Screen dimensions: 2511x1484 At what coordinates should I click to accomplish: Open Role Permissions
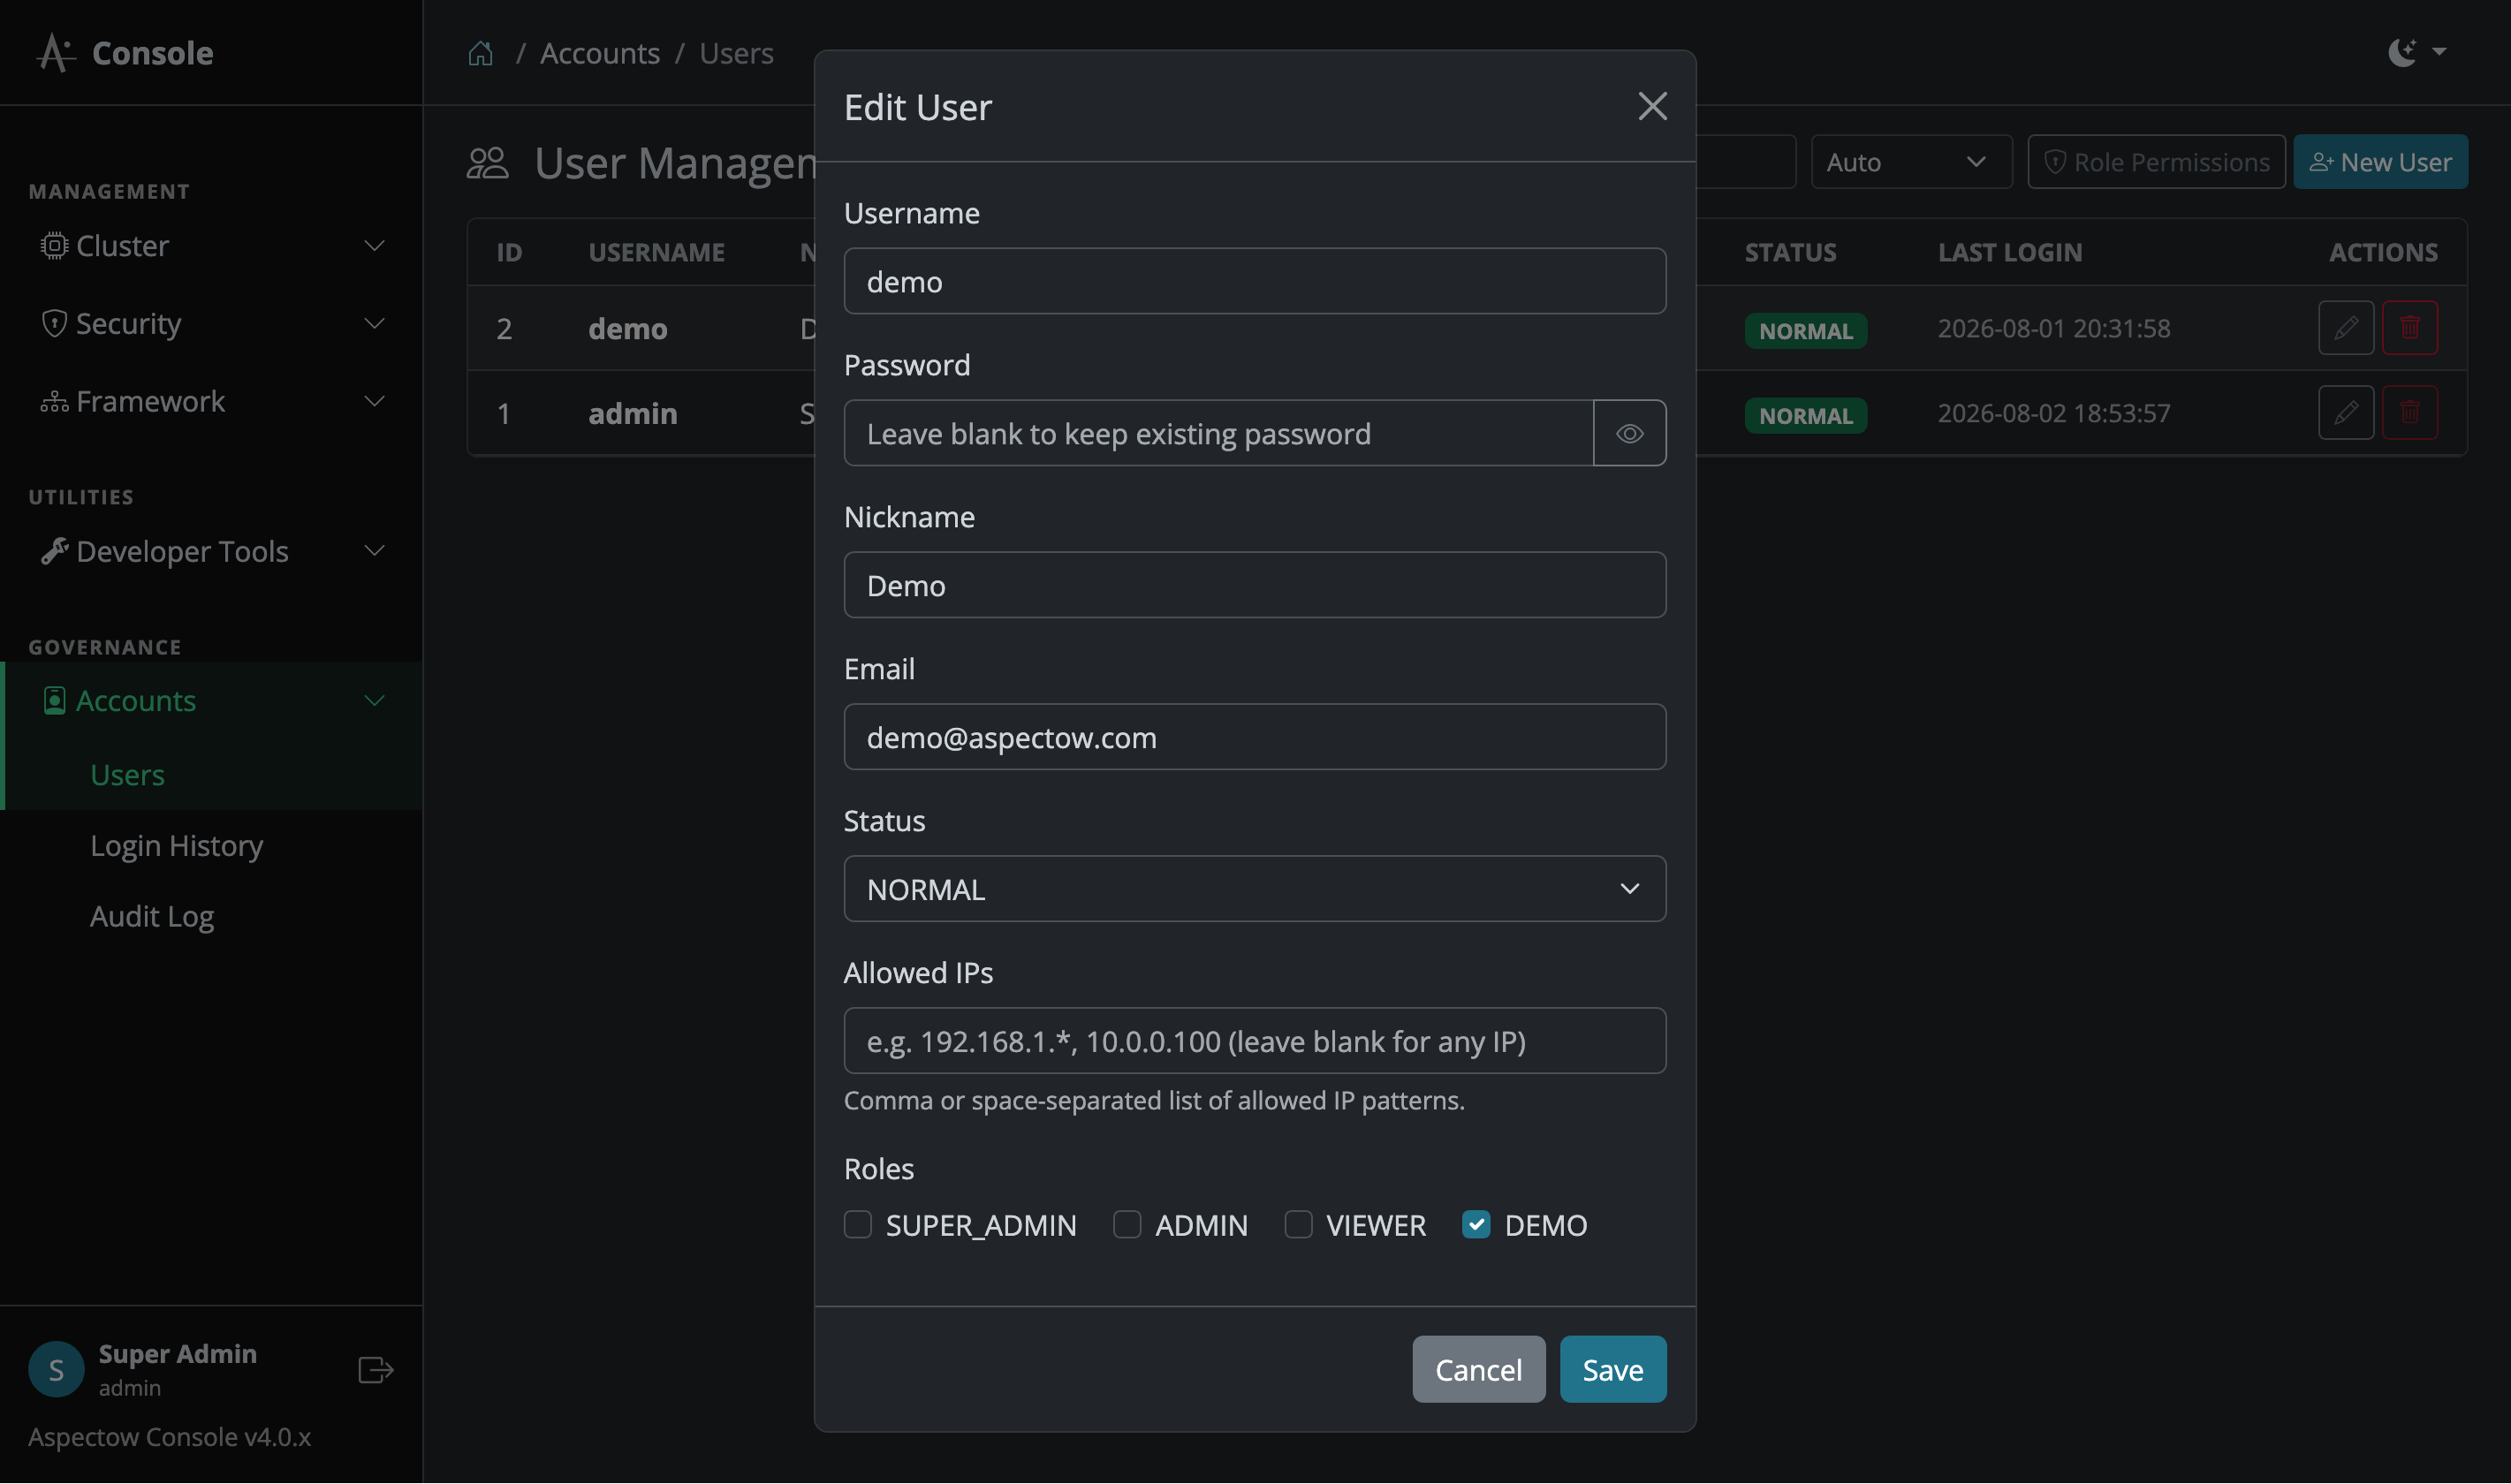(2156, 162)
